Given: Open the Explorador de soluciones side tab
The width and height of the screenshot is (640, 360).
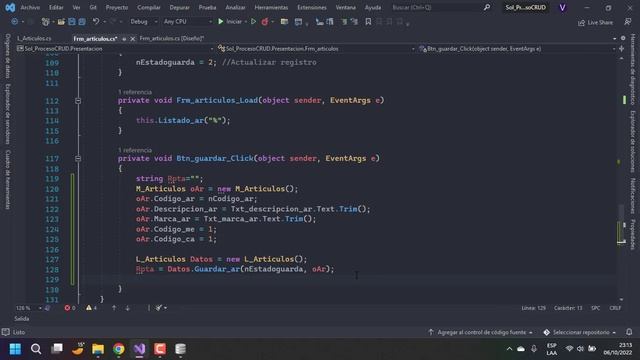Looking at the screenshot, I should click(x=633, y=142).
